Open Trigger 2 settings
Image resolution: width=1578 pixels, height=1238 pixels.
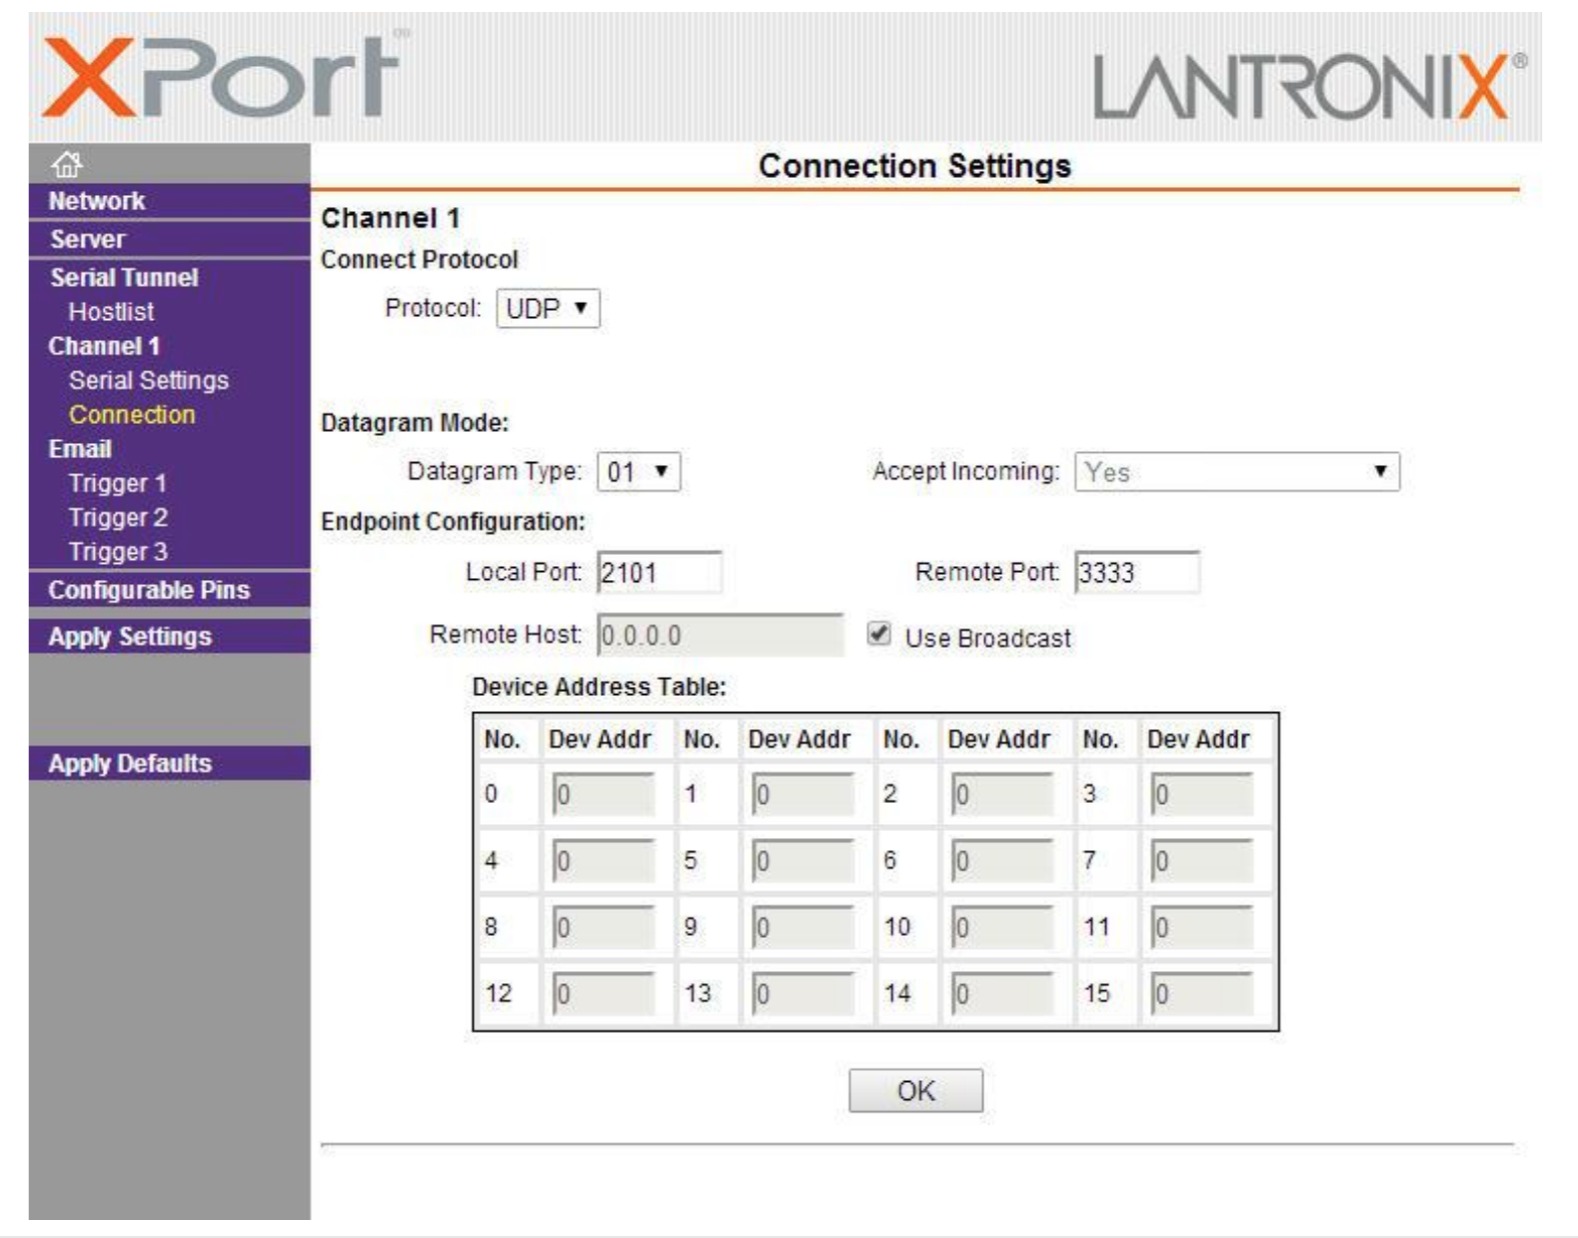pos(118,517)
